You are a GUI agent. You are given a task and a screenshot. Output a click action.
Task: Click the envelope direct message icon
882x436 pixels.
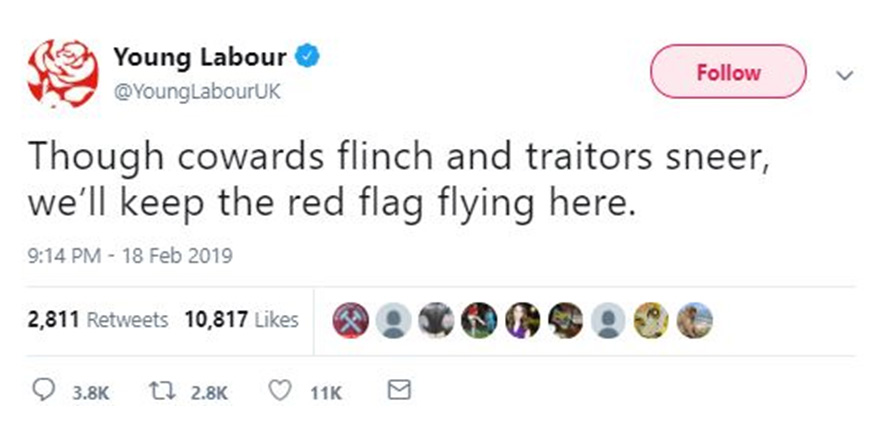pyautogui.click(x=400, y=390)
